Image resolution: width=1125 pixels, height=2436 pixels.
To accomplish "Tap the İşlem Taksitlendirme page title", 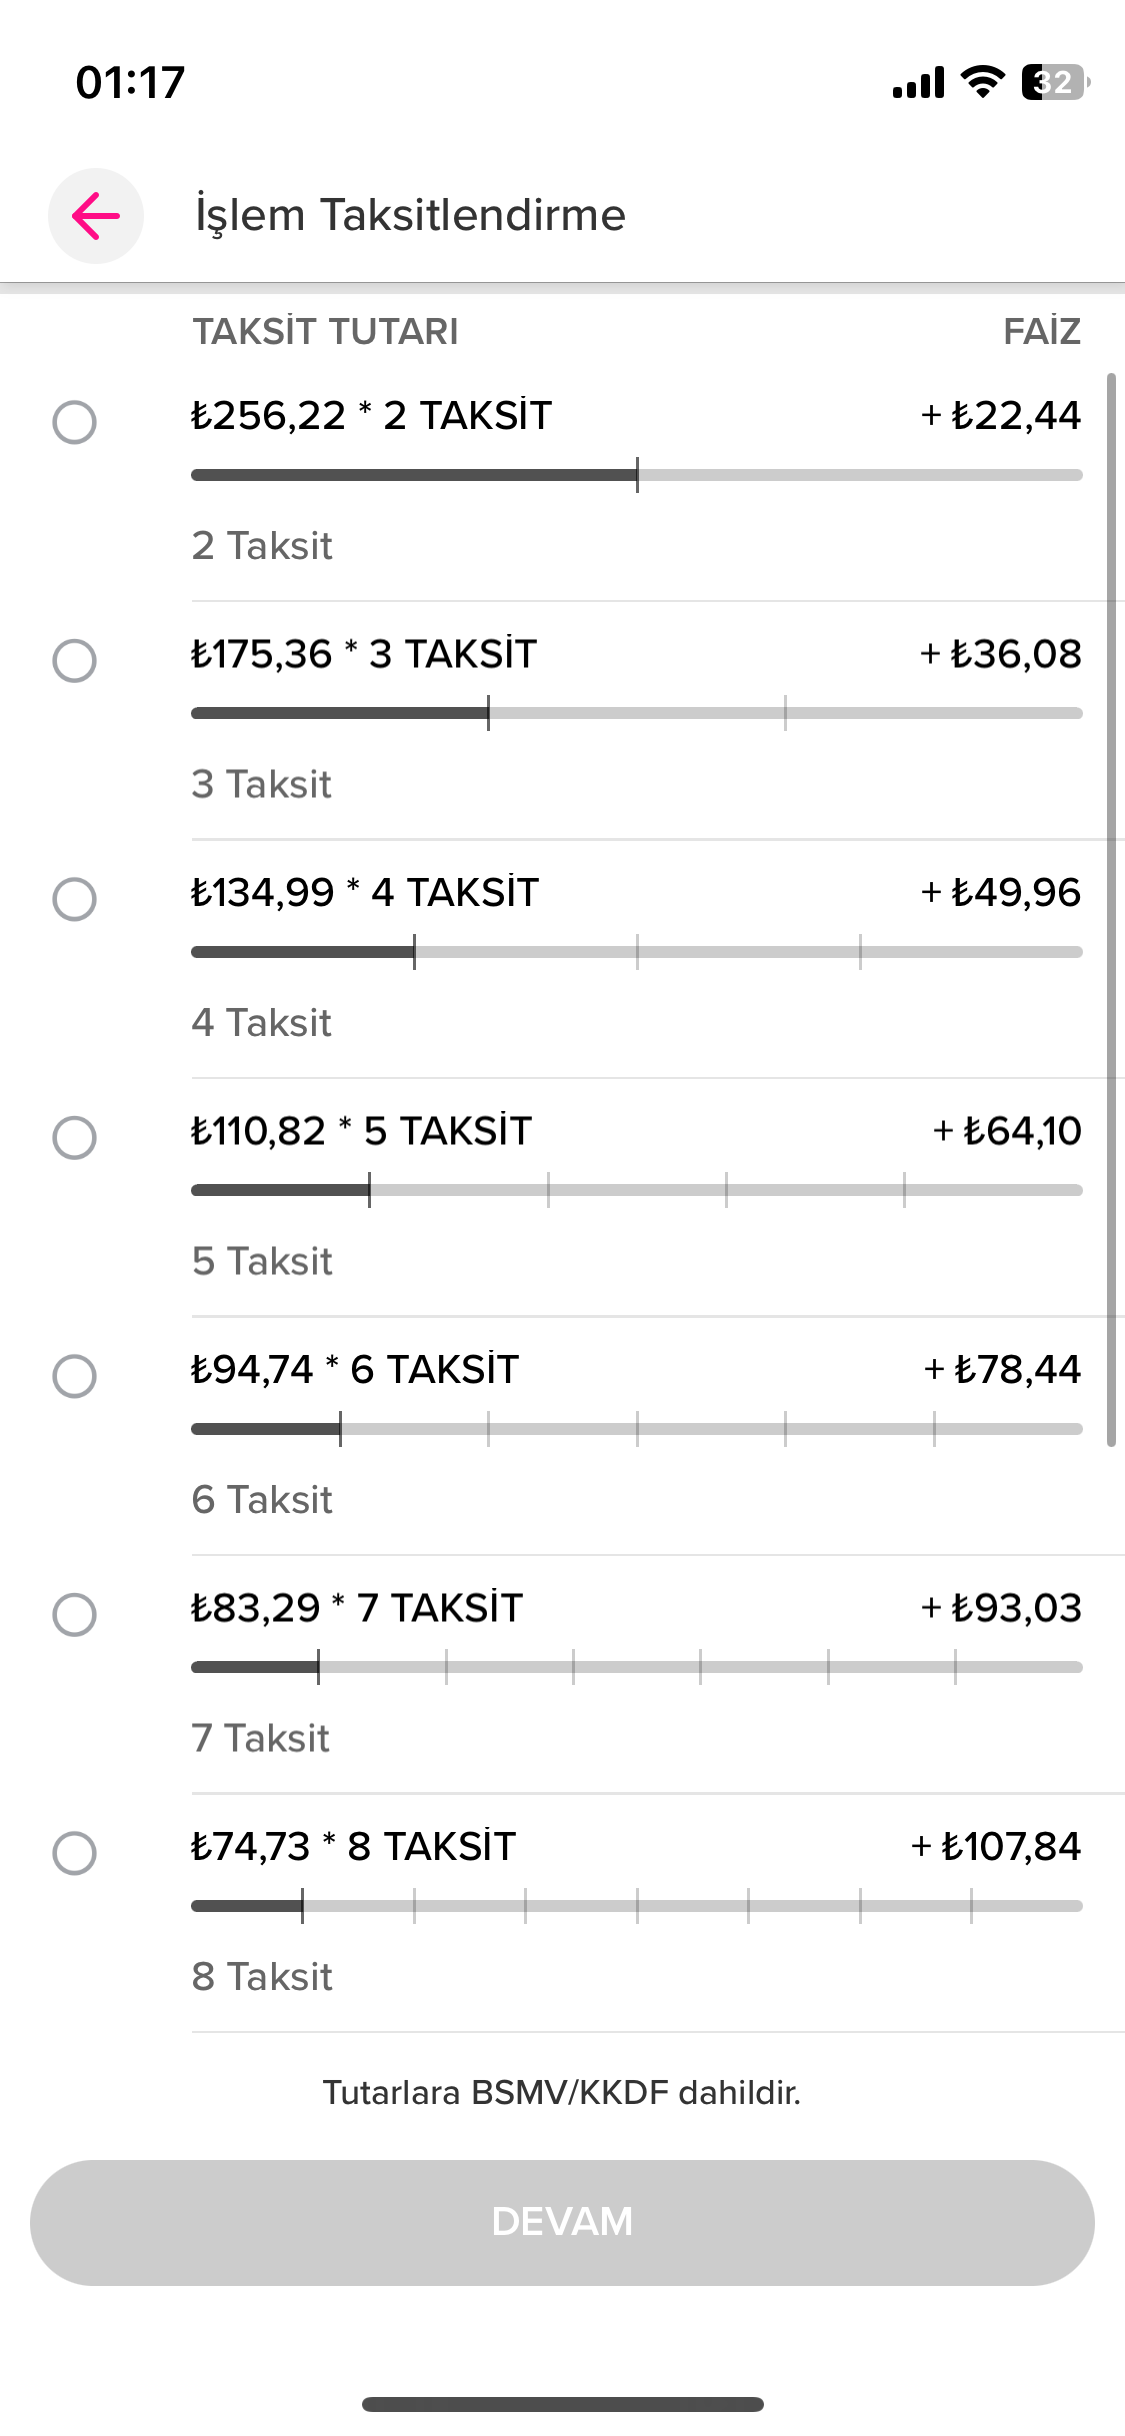I will coord(410,216).
